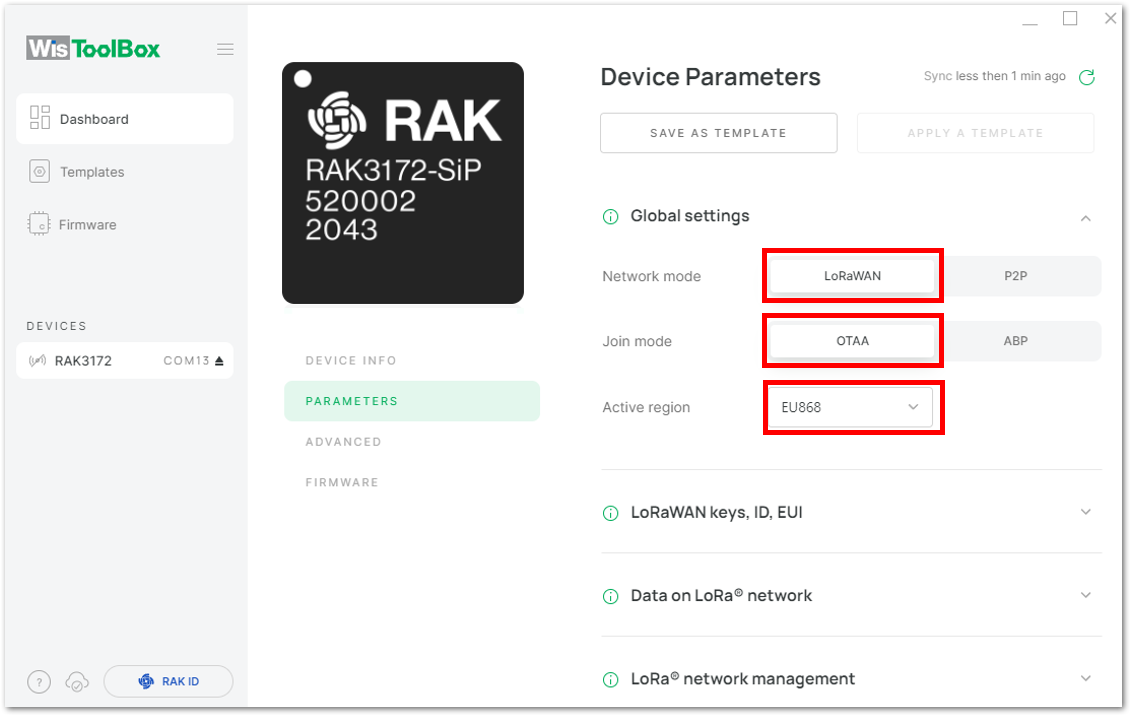Click the Active region label

coord(646,407)
